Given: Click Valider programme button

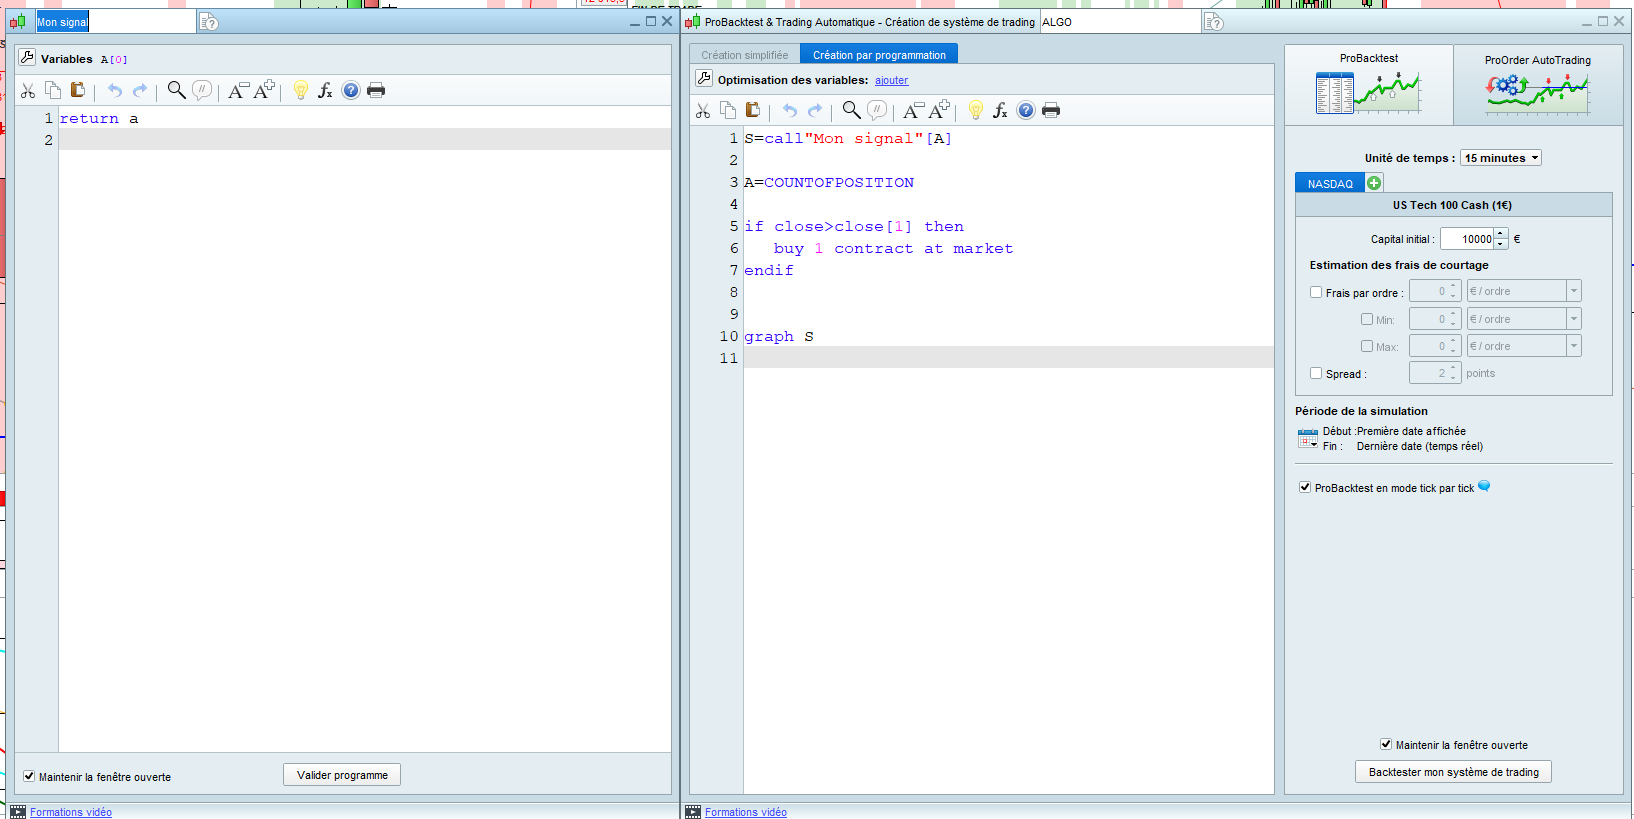Looking at the screenshot, I should pos(342,775).
